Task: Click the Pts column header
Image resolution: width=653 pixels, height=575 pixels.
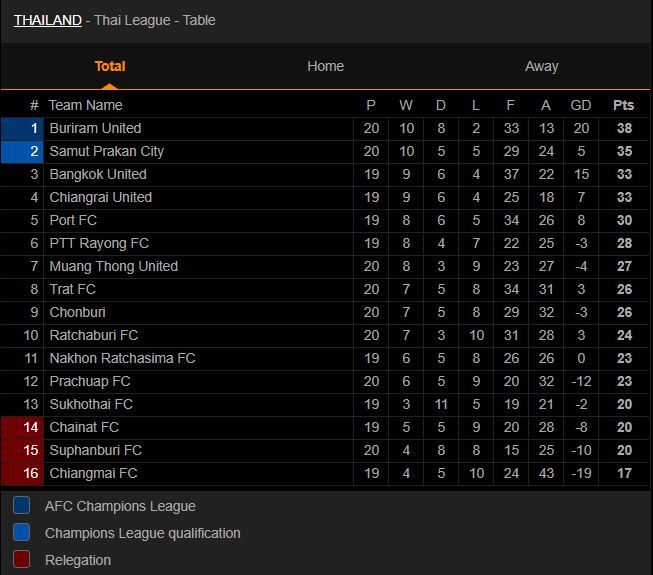Action: (x=623, y=105)
